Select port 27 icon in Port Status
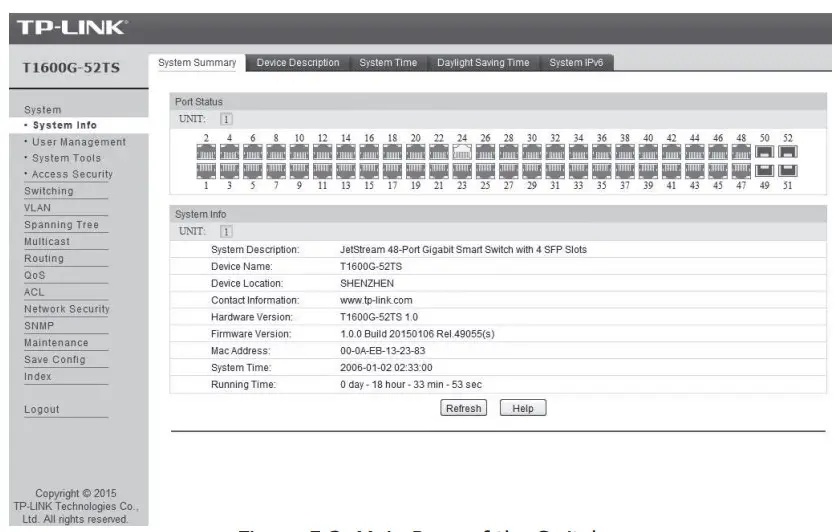 [509, 171]
